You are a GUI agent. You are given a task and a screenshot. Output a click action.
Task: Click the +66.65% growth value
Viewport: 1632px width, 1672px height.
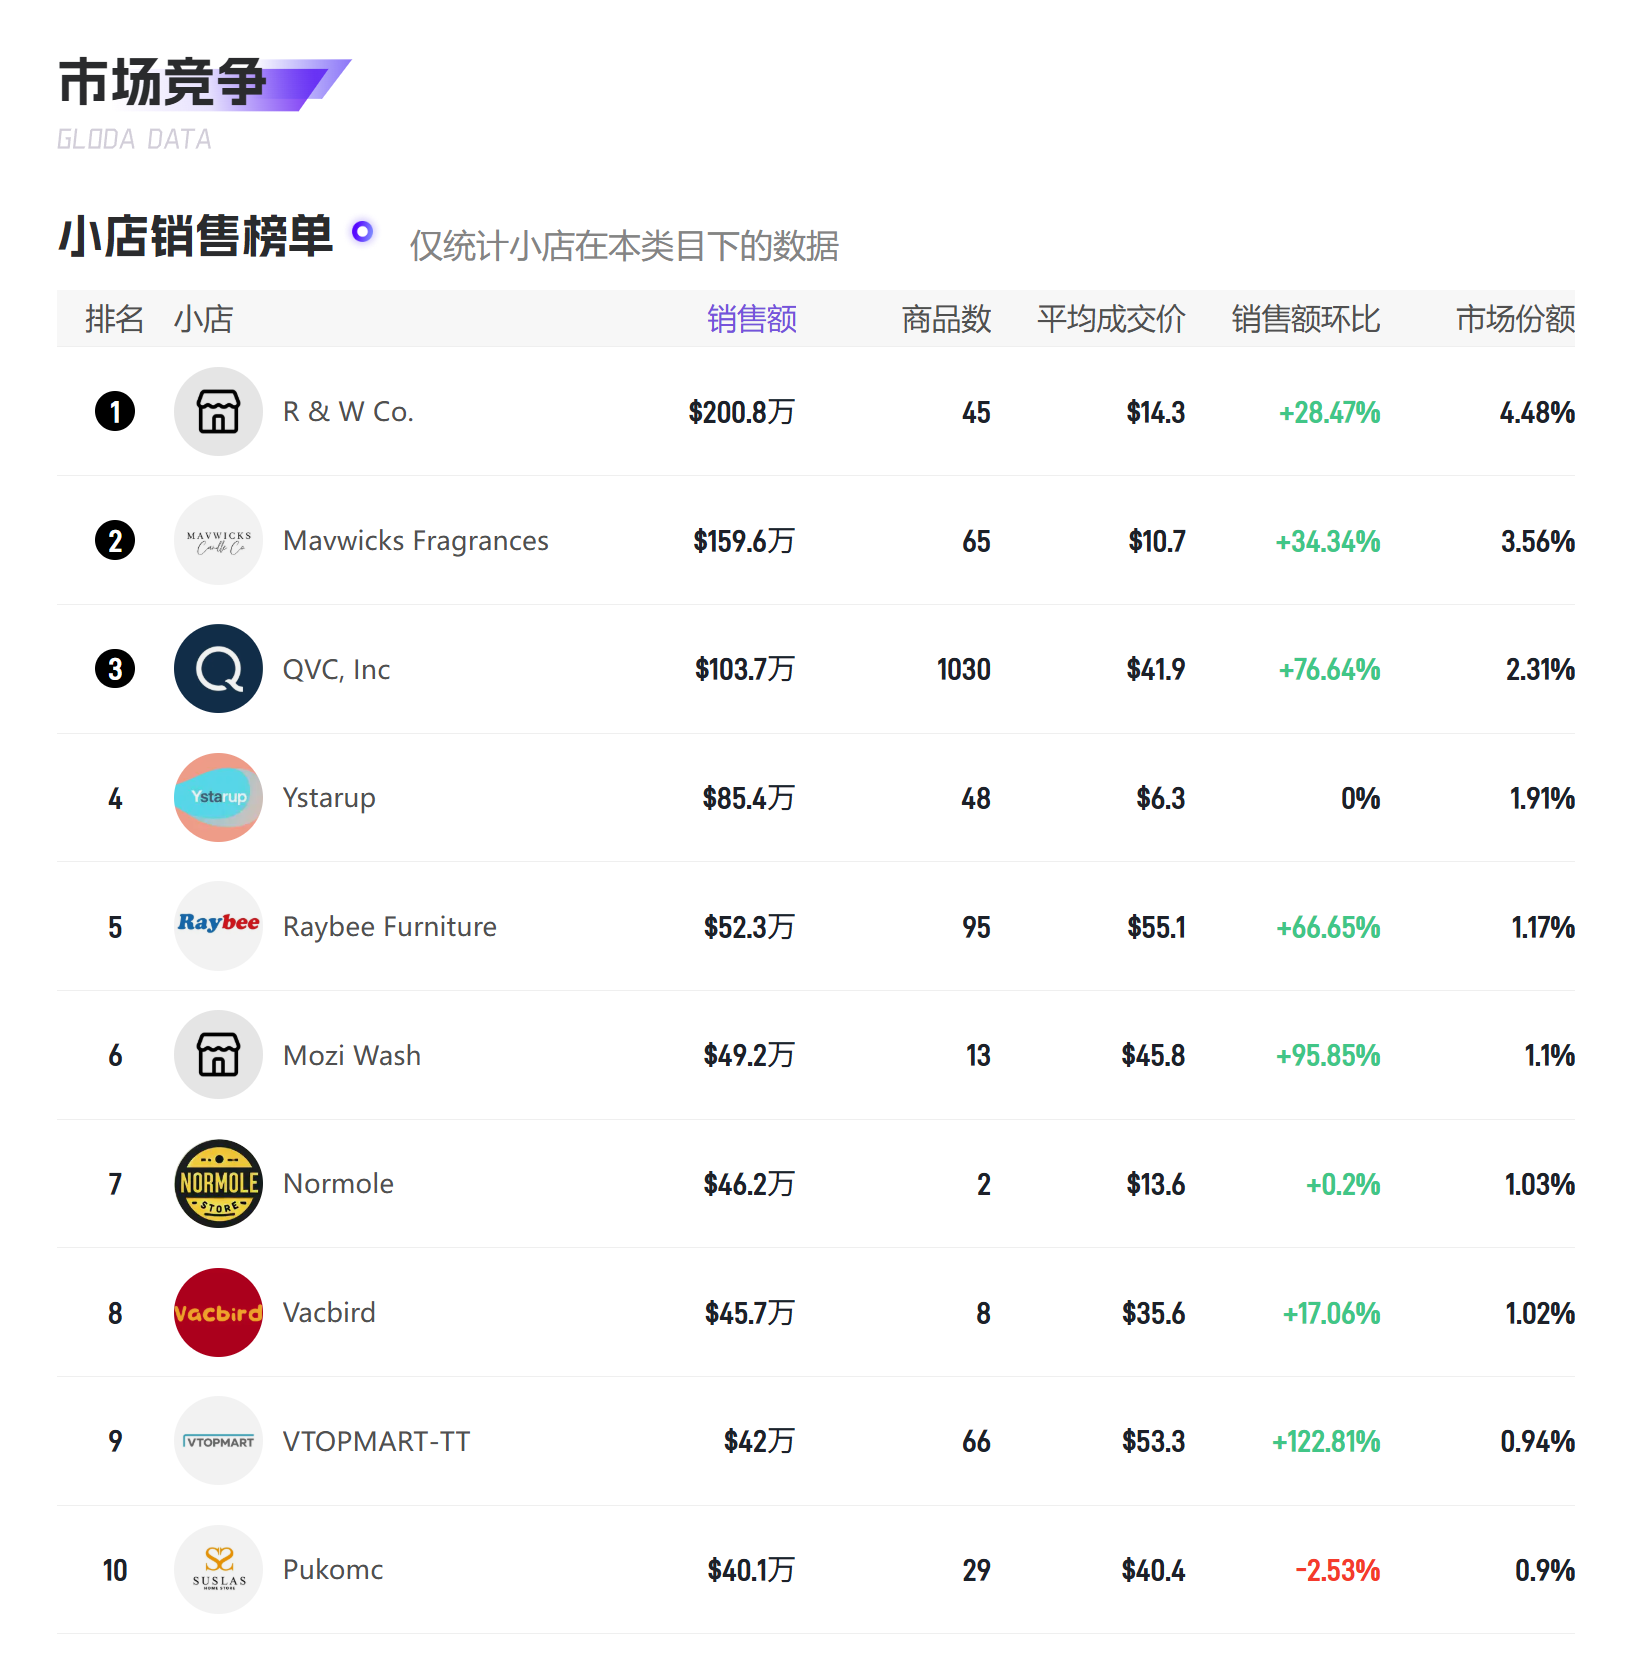coord(1328,927)
